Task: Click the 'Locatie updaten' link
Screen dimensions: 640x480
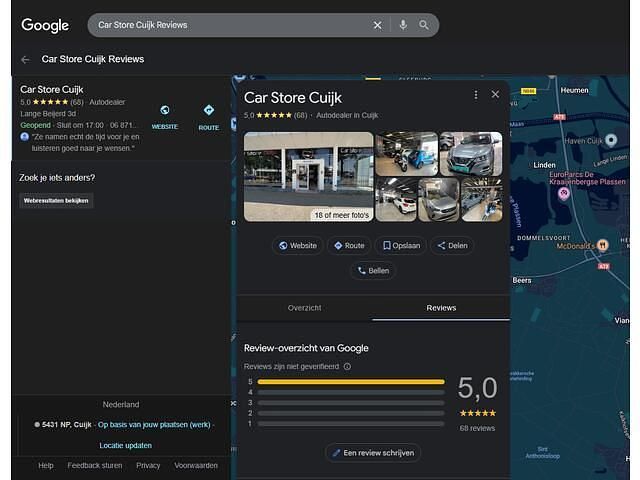Action: point(126,445)
